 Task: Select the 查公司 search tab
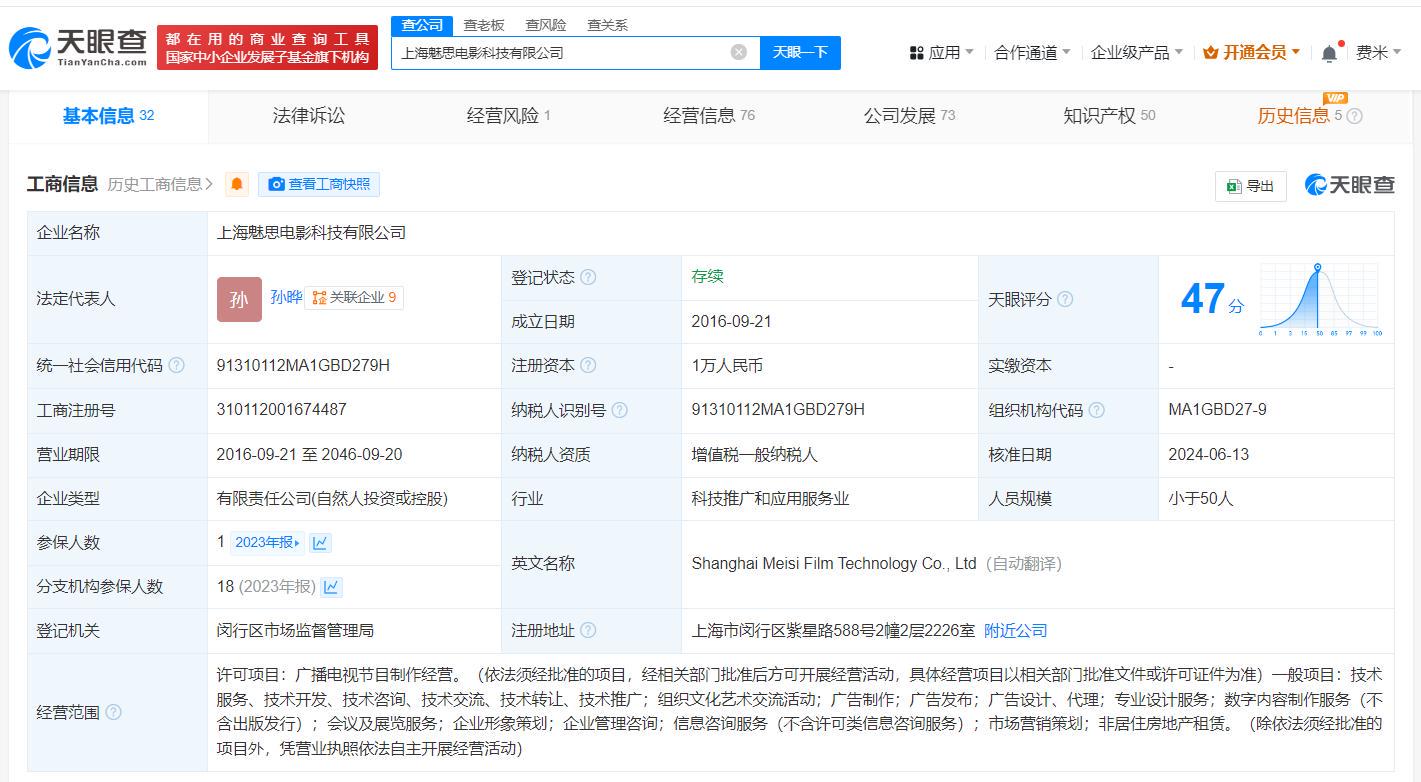(x=422, y=25)
